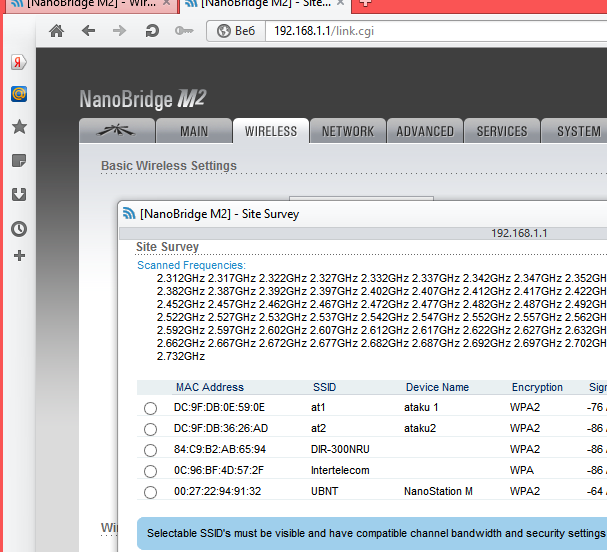
Task: Open bookmarks star in sidebar
Action: (x=19, y=127)
